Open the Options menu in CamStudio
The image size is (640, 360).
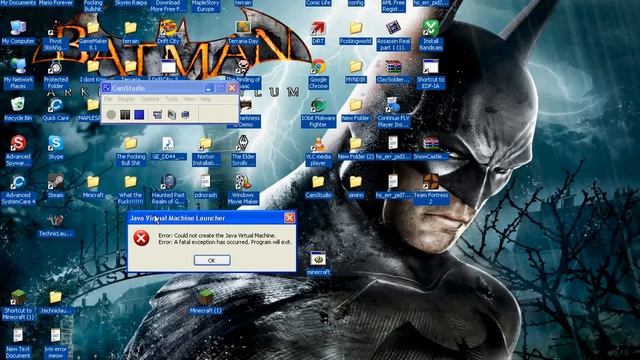click(149, 99)
